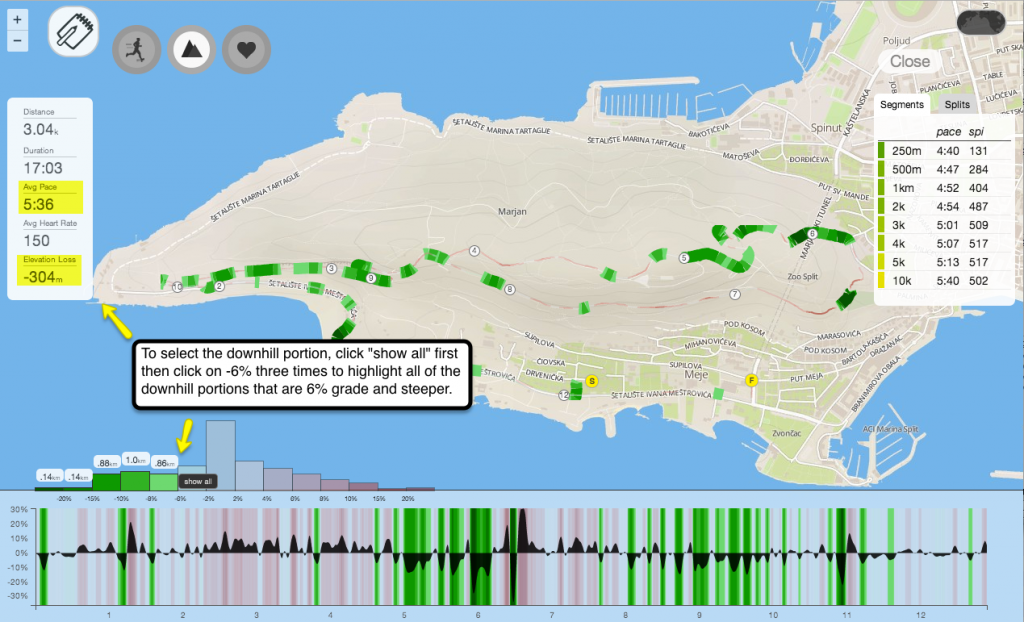1024x622 pixels.
Task: Select the 1km segment row
Action: click(x=944, y=188)
